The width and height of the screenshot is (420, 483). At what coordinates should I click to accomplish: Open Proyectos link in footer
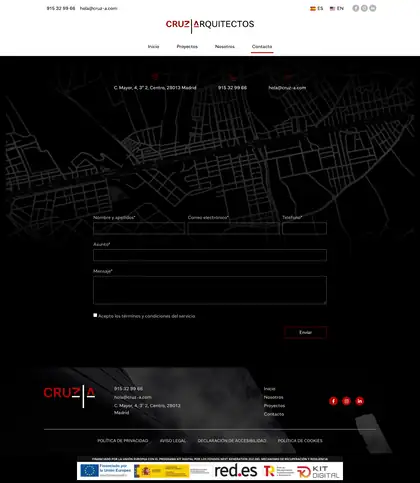(274, 406)
